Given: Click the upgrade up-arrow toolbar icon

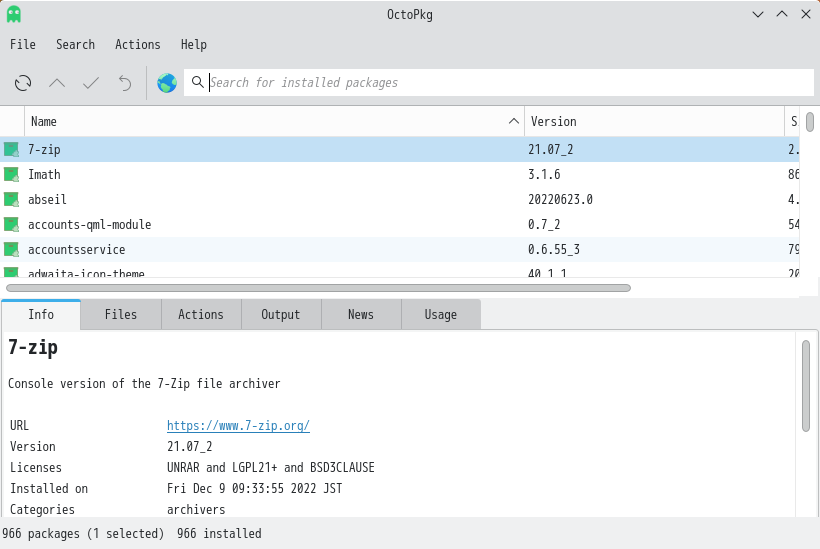Looking at the screenshot, I should [57, 83].
